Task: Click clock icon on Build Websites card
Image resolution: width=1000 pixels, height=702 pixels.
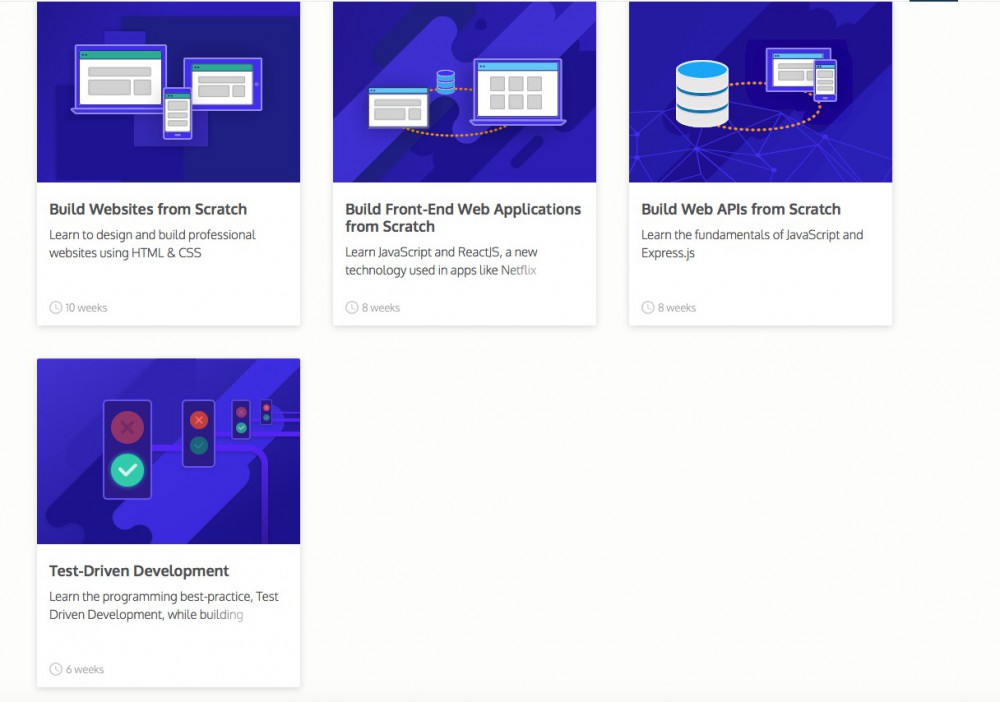Action: (x=56, y=308)
